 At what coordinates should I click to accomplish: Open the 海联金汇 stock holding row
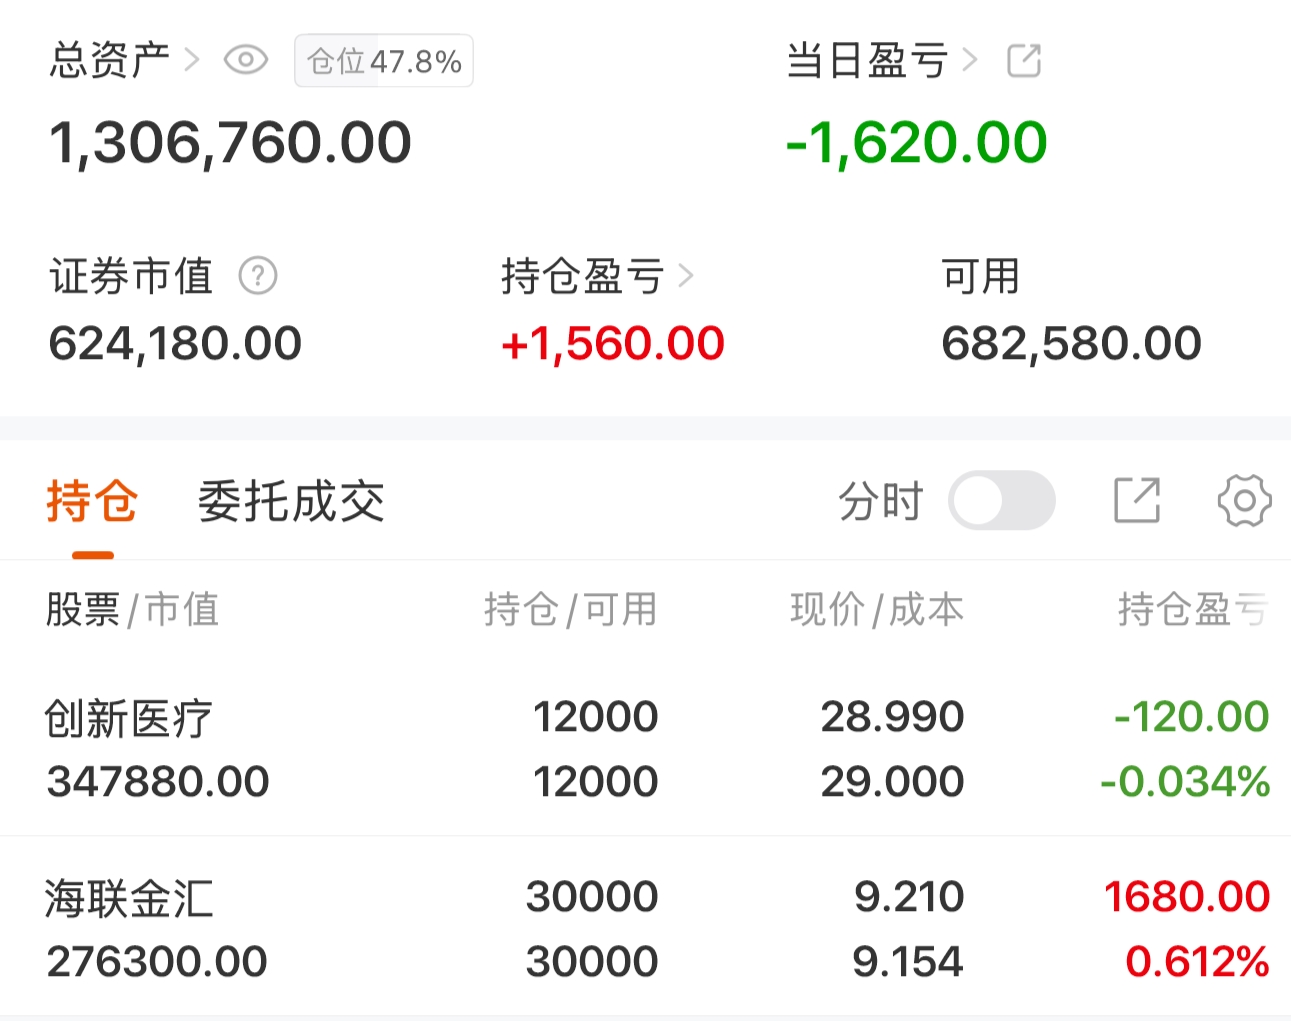(x=645, y=928)
